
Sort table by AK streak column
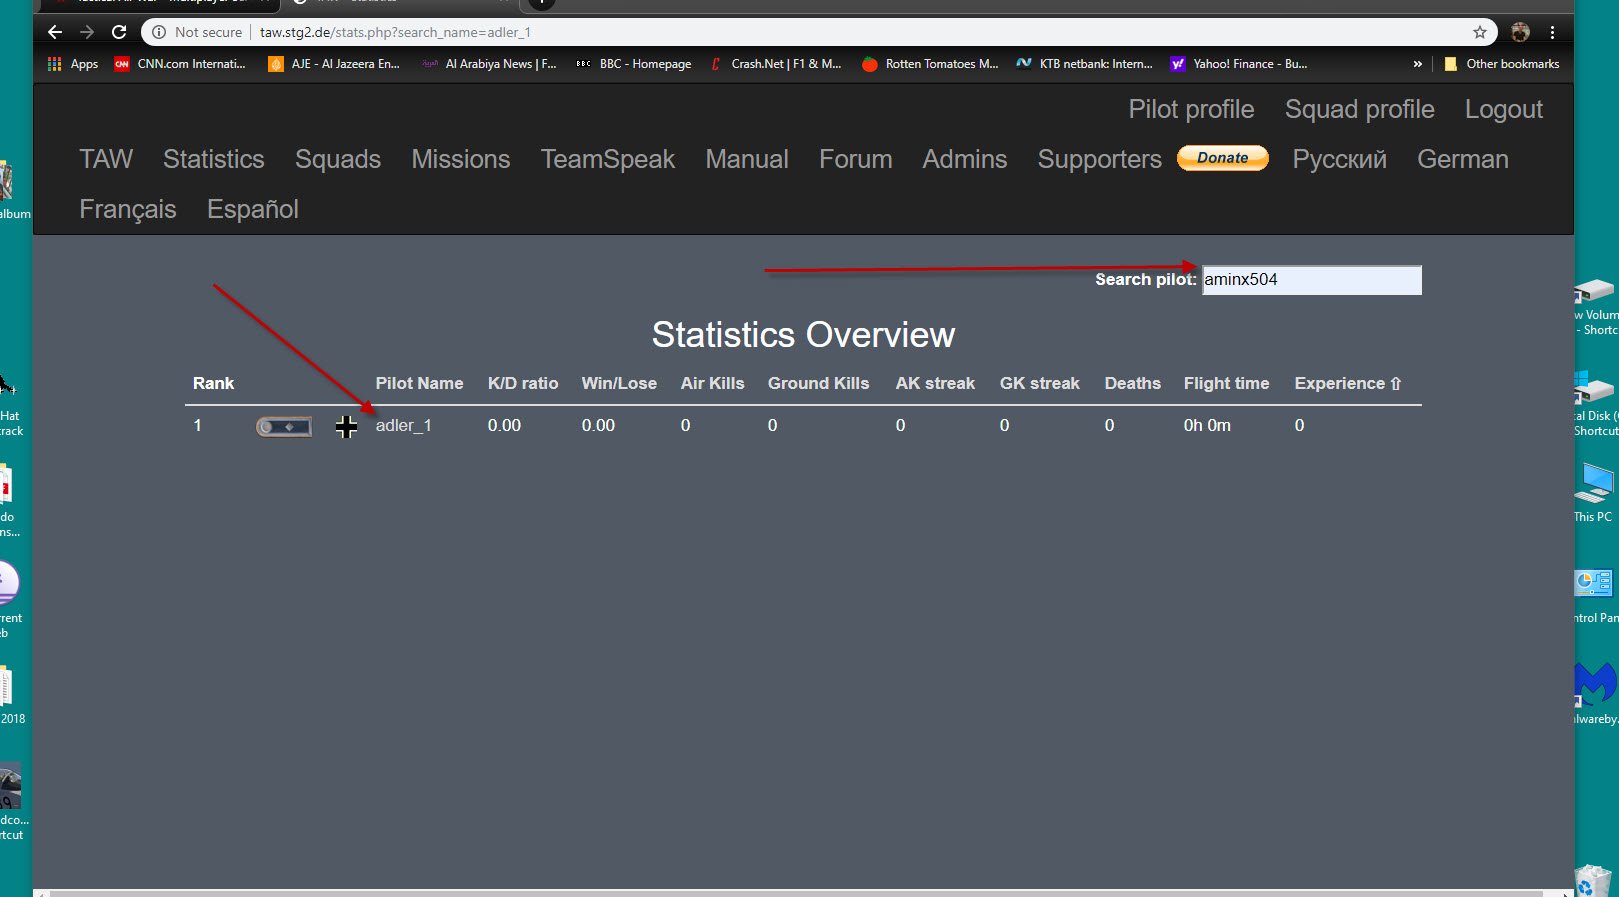935,383
